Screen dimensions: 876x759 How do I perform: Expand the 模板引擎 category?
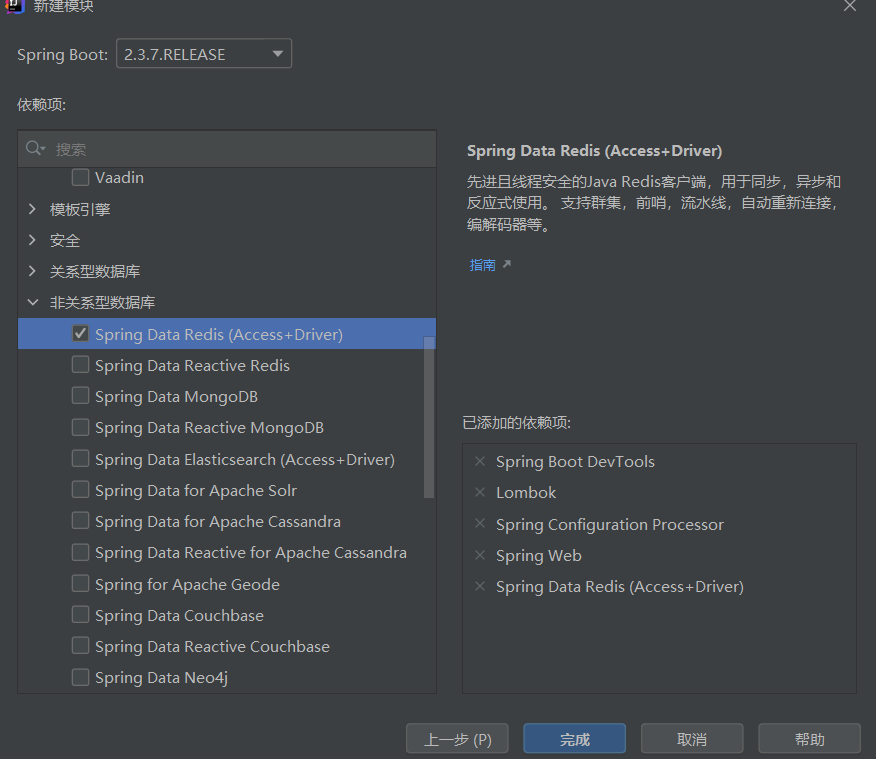[x=32, y=209]
